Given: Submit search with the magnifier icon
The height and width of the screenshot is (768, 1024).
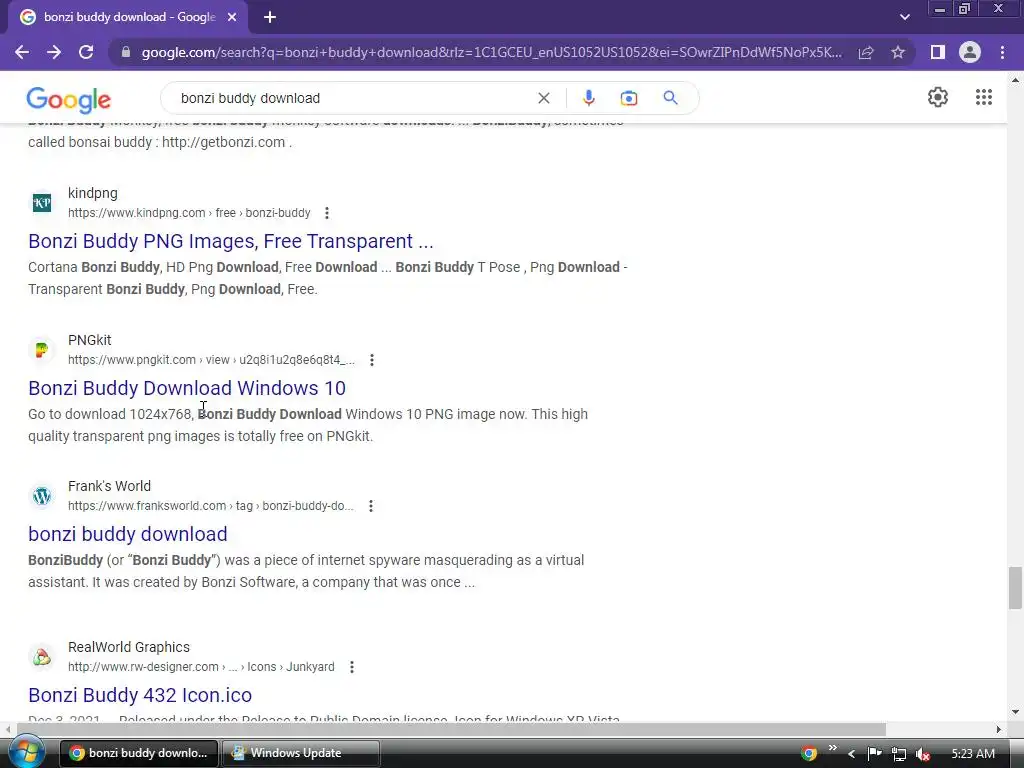Looking at the screenshot, I should [671, 98].
